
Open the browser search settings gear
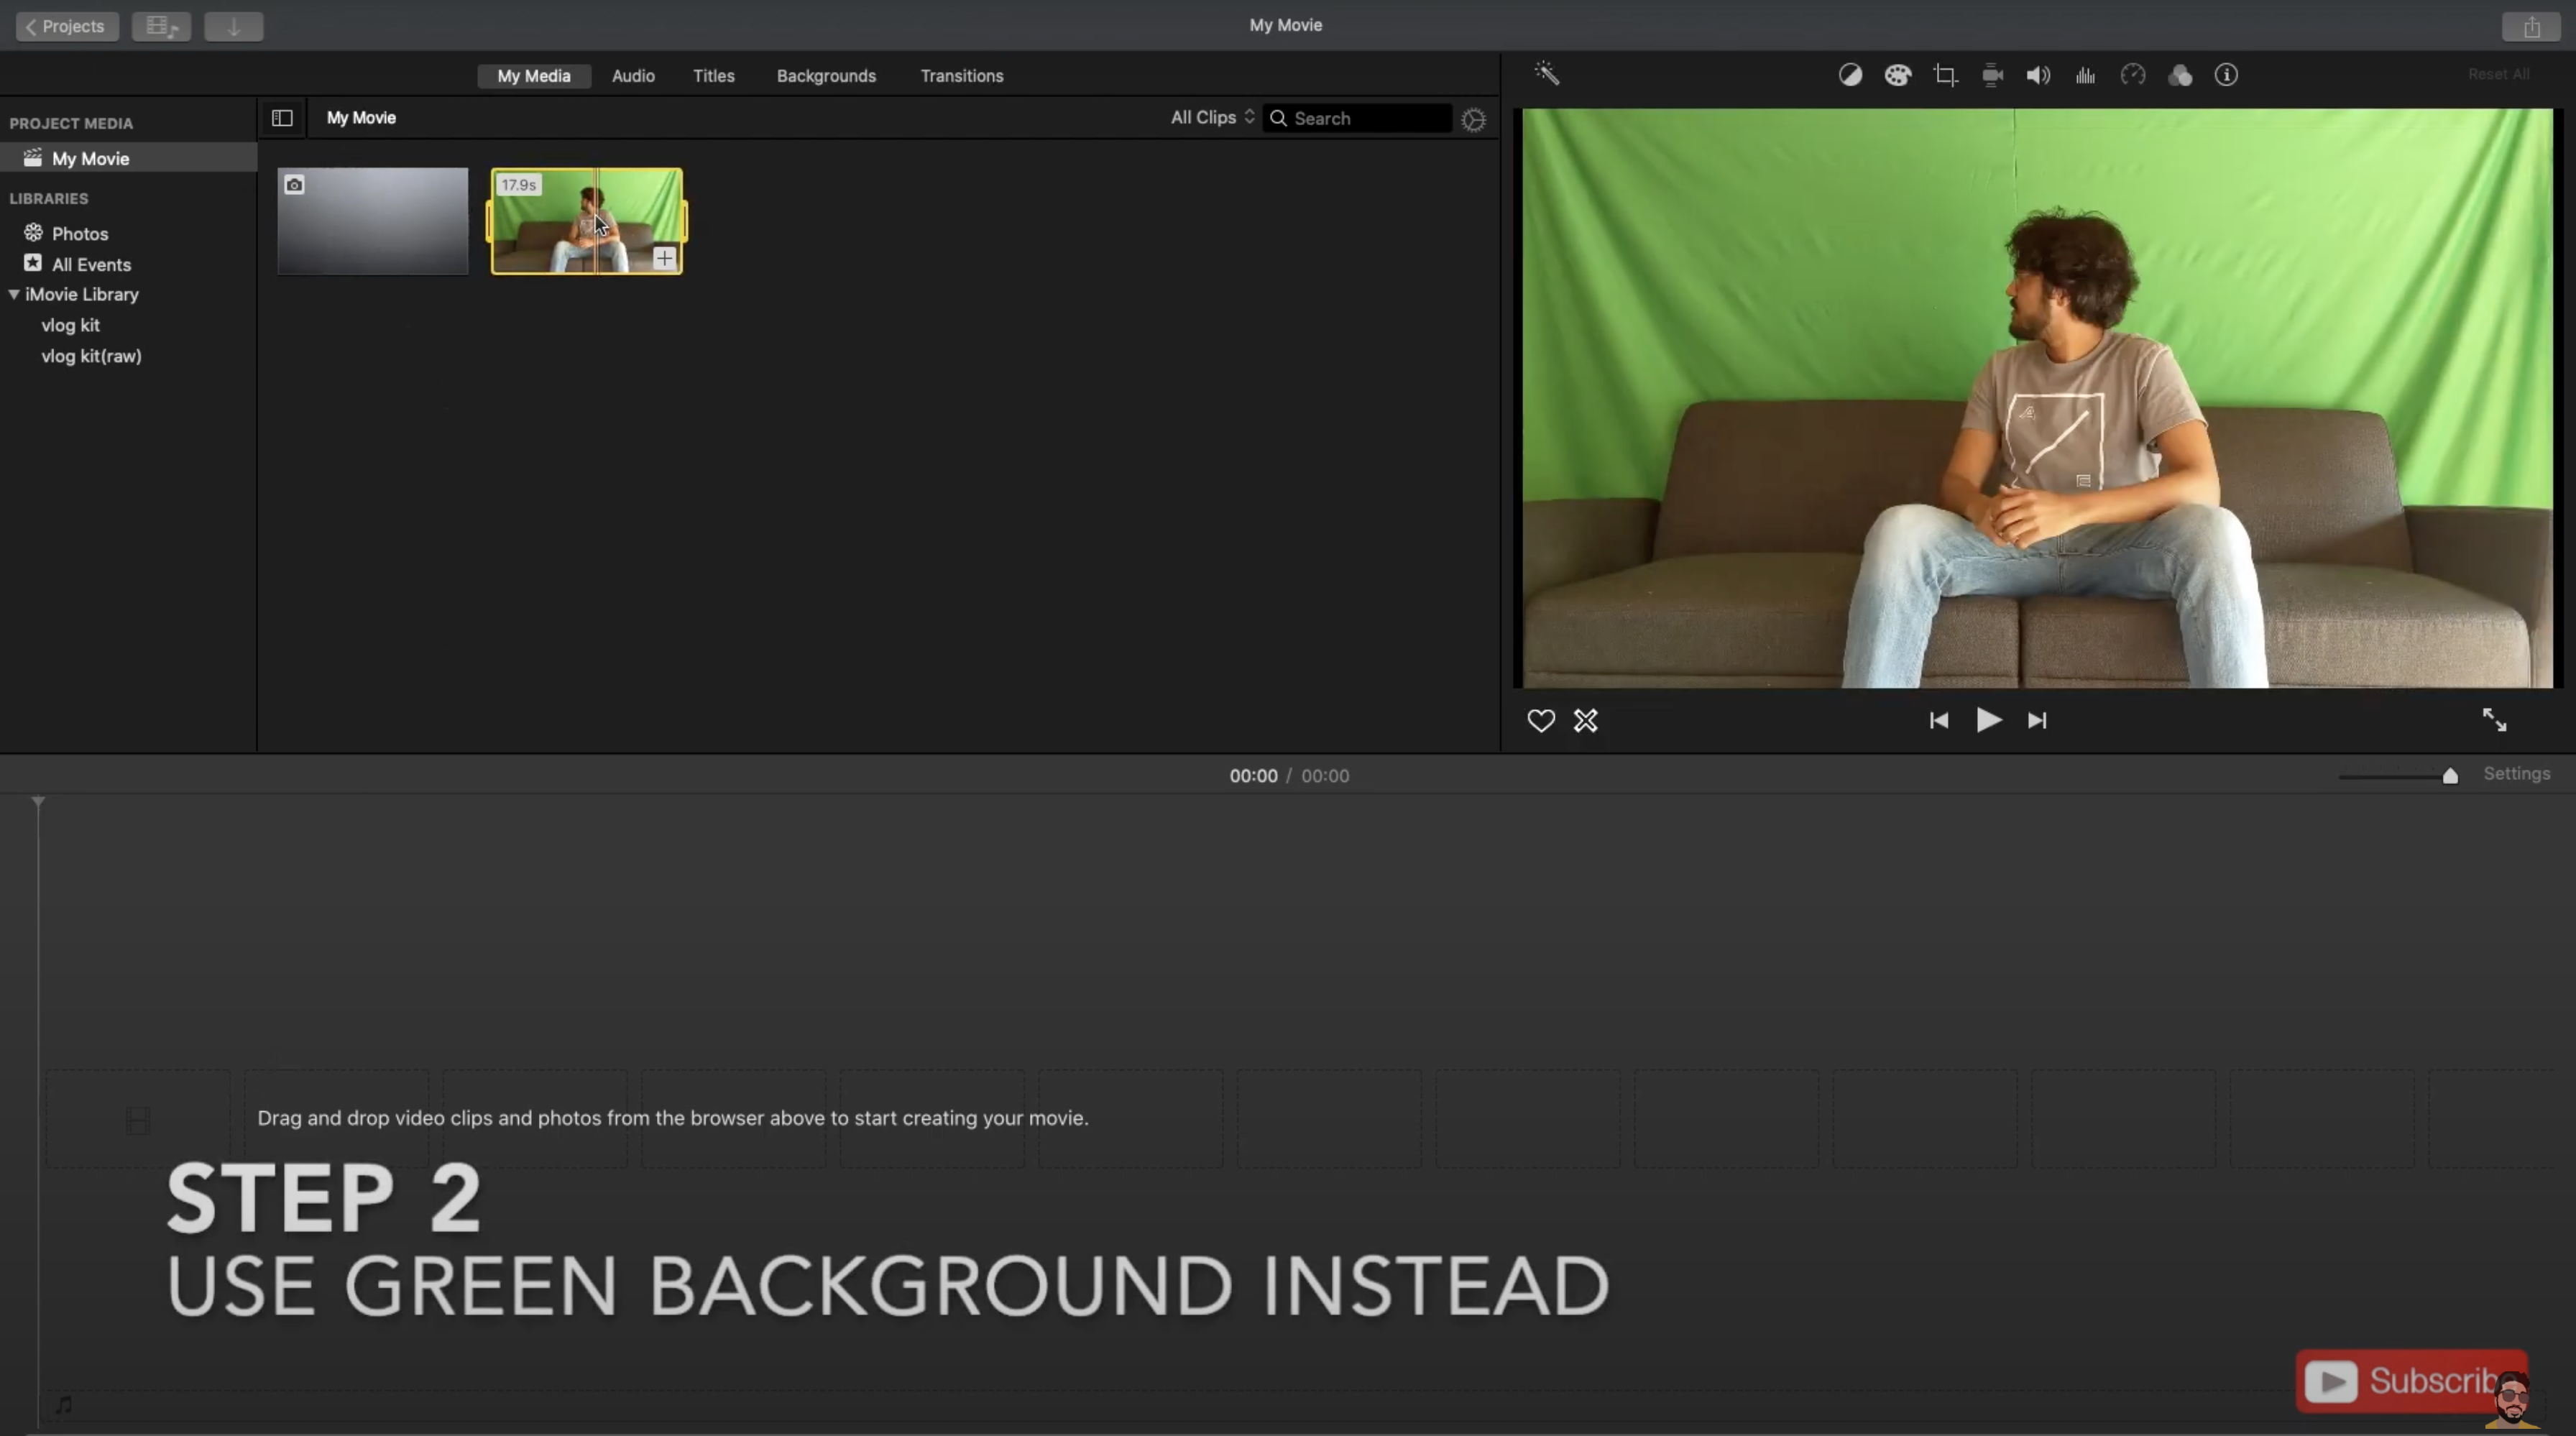click(x=1473, y=119)
